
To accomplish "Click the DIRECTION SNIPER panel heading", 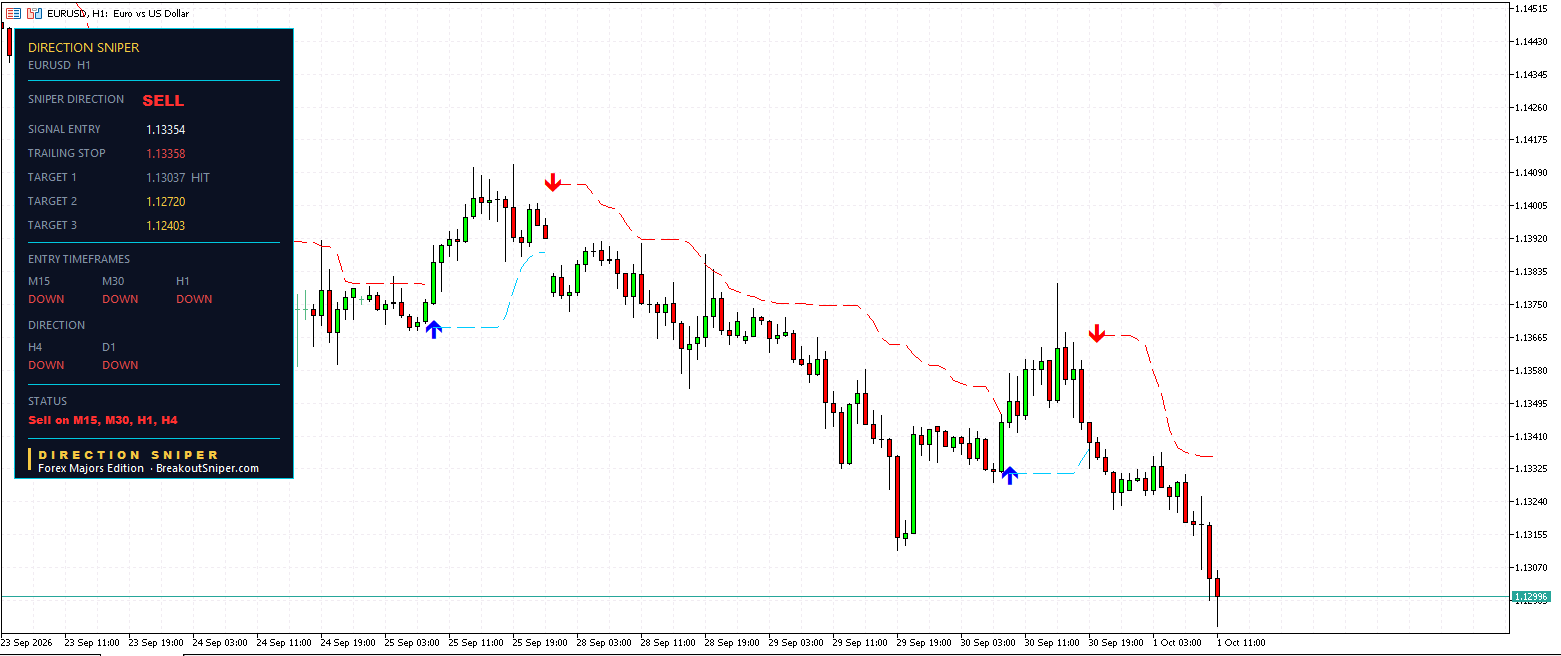I will 84,47.
